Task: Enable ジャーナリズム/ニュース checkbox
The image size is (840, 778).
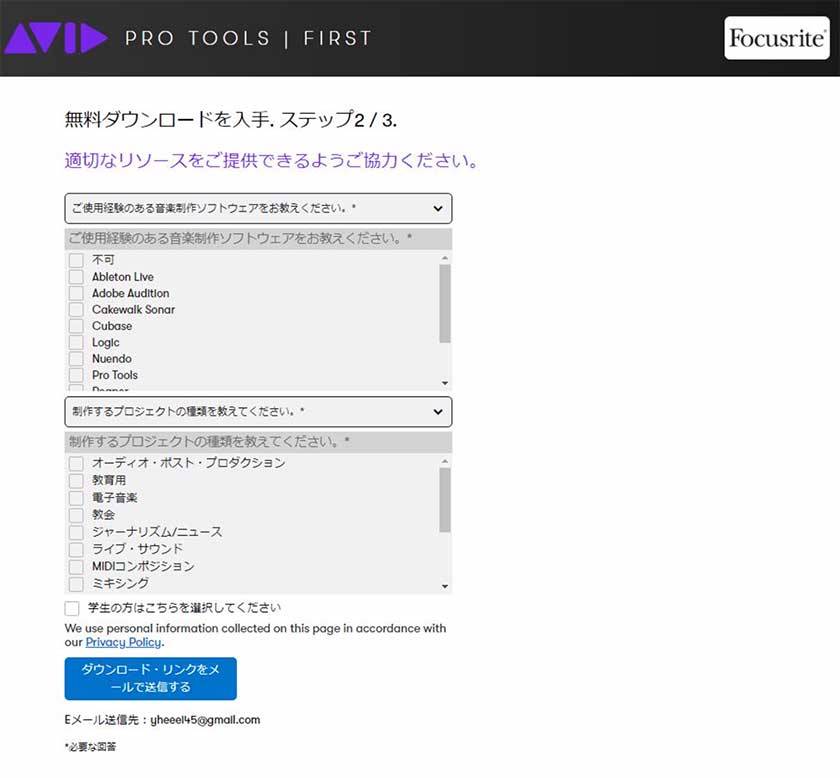Action: 76,532
